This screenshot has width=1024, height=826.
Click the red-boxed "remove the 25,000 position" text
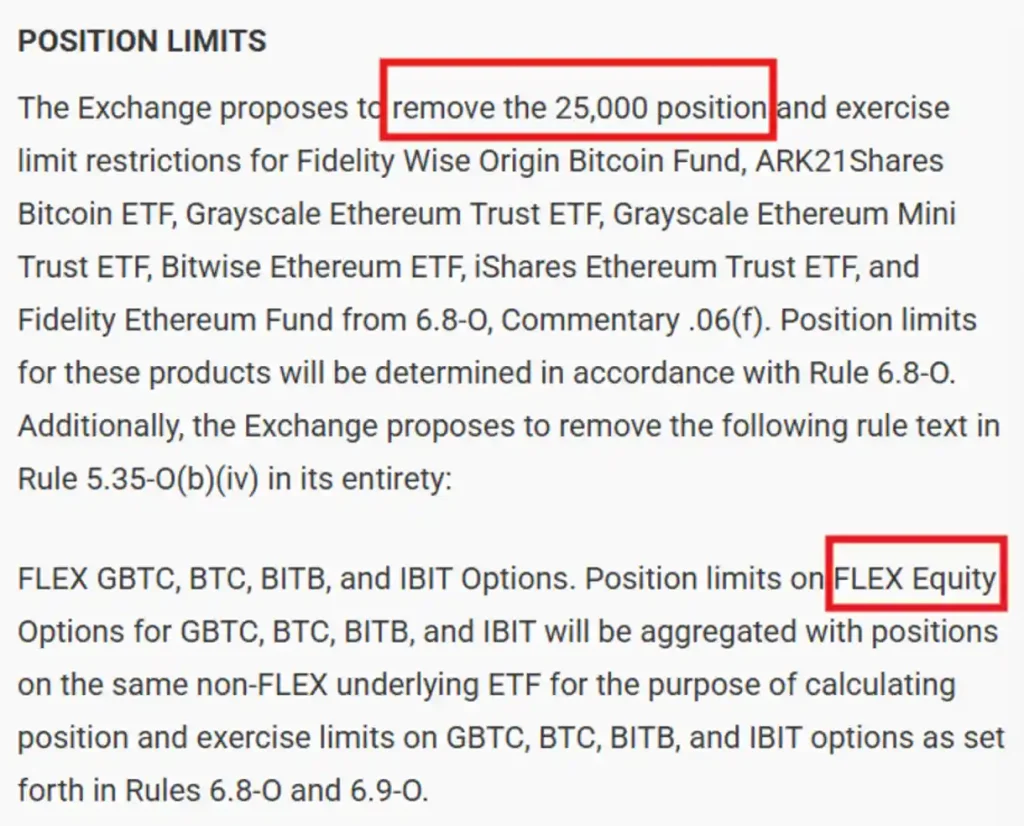click(x=579, y=107)
